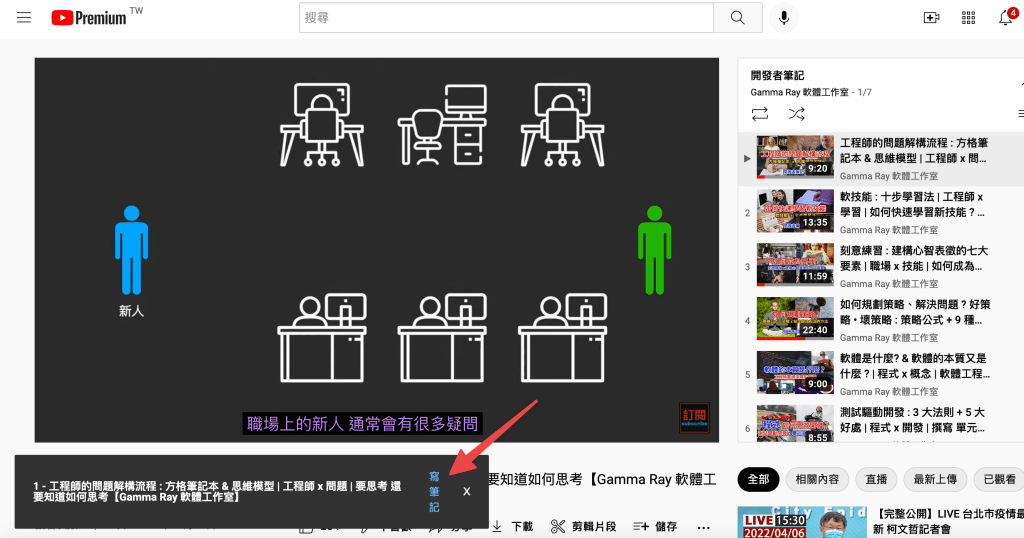This screenshot has width=1024, height=538.
Task: Click the subscribe watermark in video corner
Action: point(693,418)
